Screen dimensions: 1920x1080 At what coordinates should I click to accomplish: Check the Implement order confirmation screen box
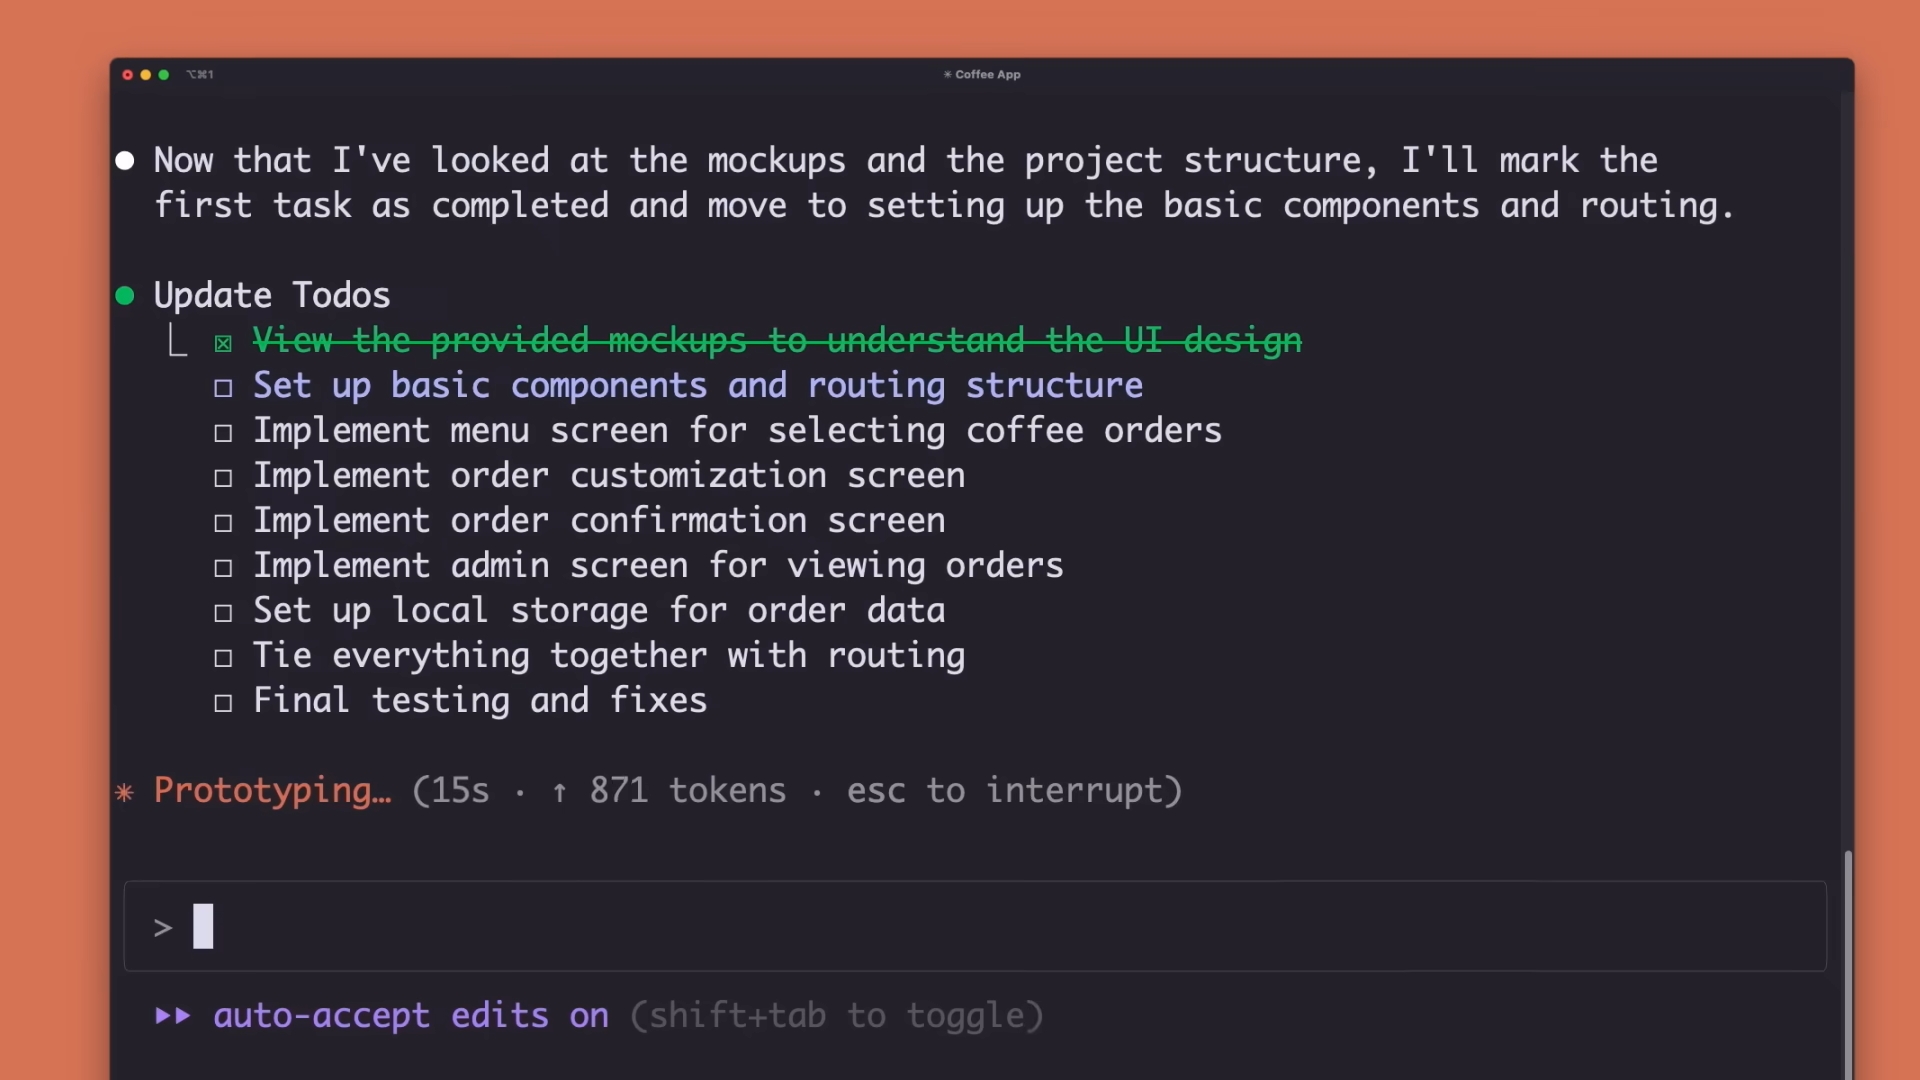coord(222,523)
